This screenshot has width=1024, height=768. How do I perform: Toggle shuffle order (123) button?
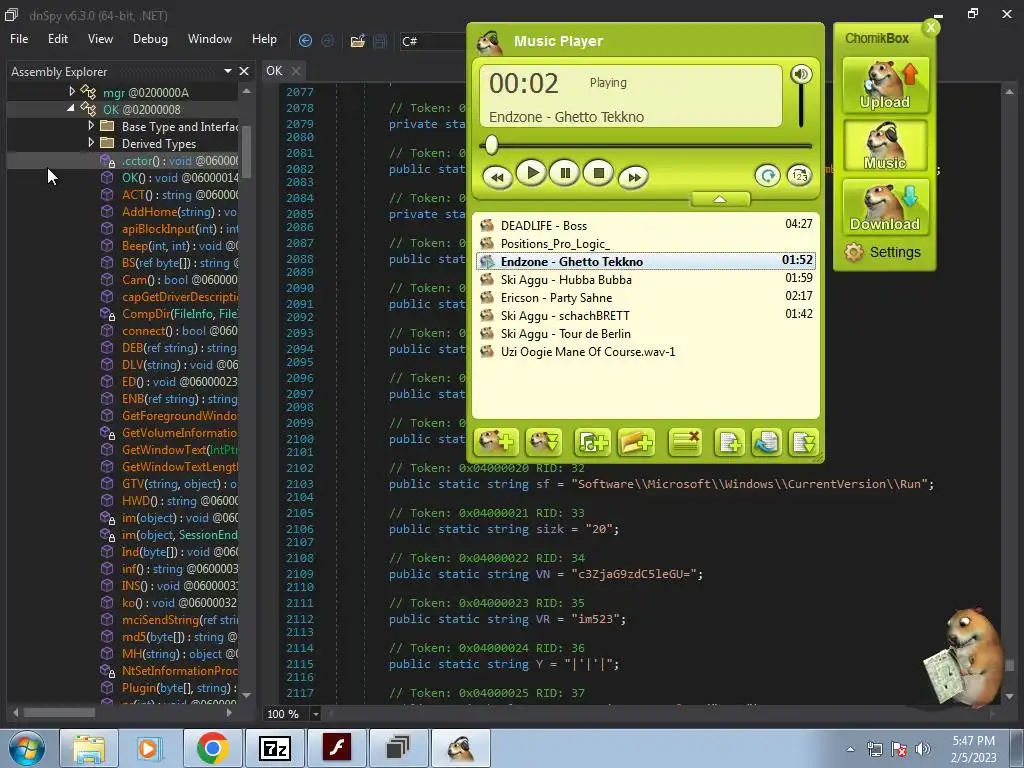799,175
